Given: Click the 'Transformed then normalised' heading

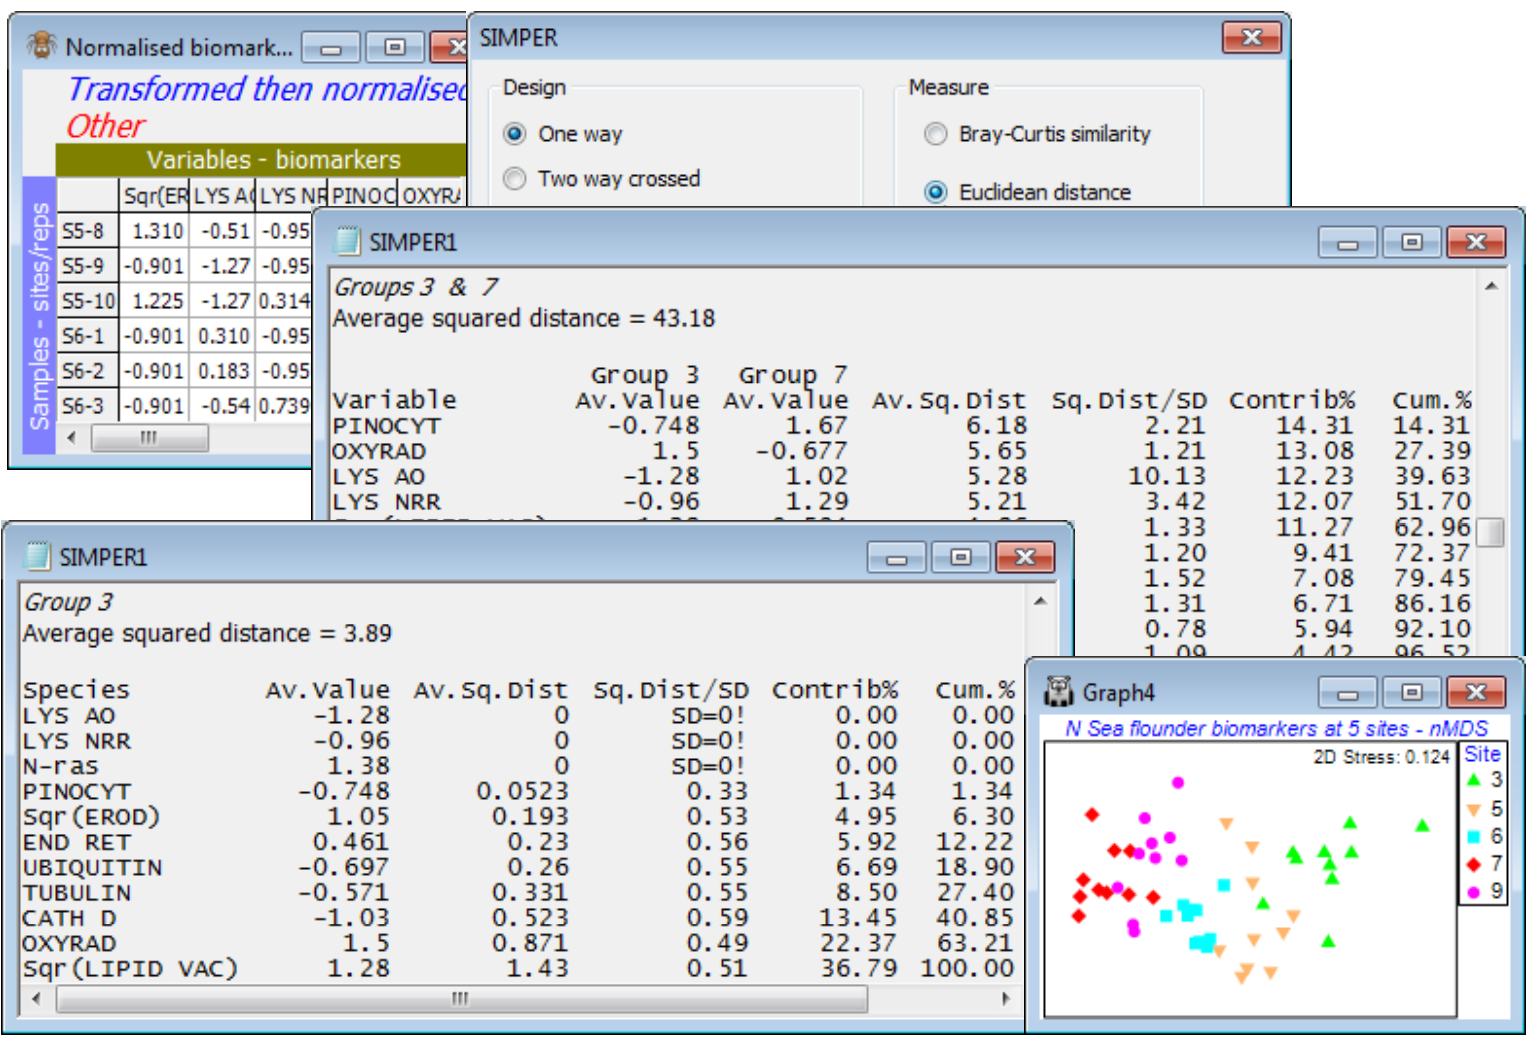Looking at the screenshot, I should point(267,89).
